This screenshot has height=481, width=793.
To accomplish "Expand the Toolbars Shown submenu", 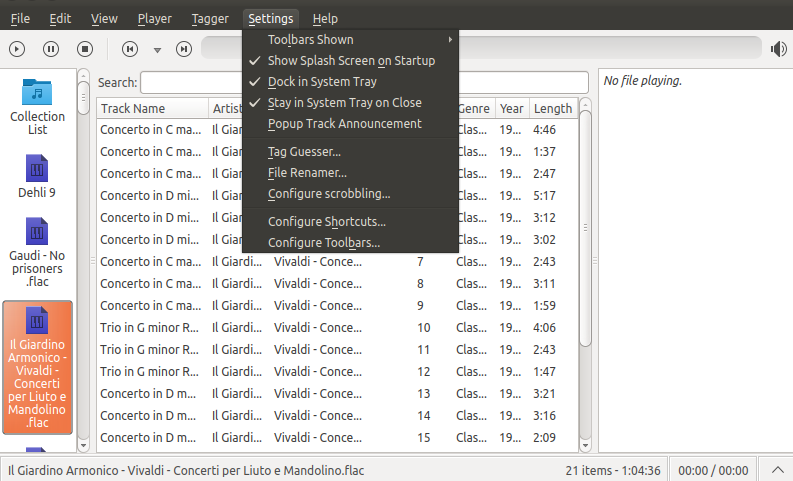I will pyautogui.click(x=350, y=39).
